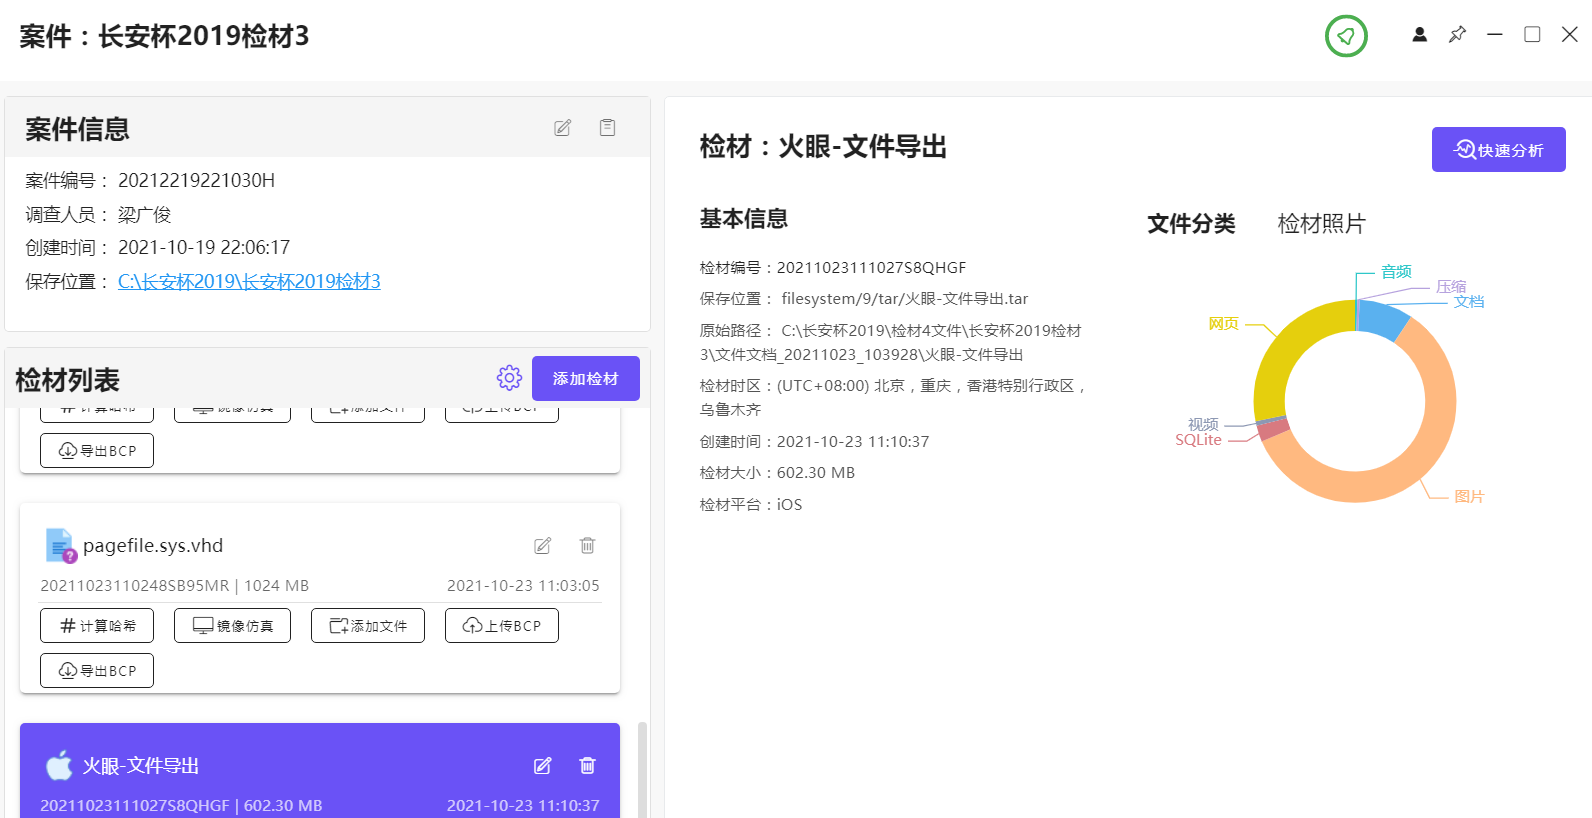Switch to the 检材照片 tab
Image resolution: width=1592 pixels, height=818 pixels.
[1321, 224]
